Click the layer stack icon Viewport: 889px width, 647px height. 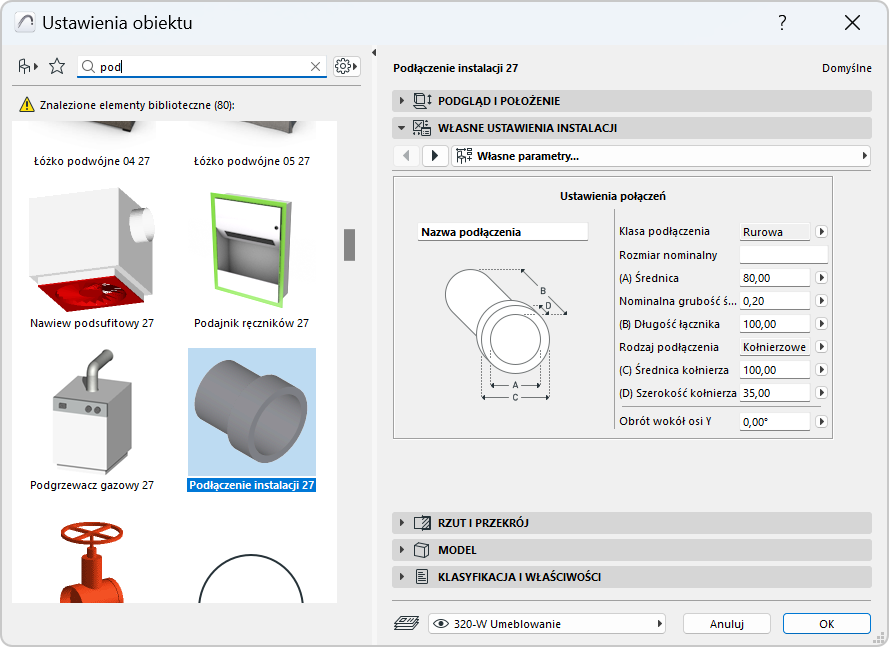point(407,624)
